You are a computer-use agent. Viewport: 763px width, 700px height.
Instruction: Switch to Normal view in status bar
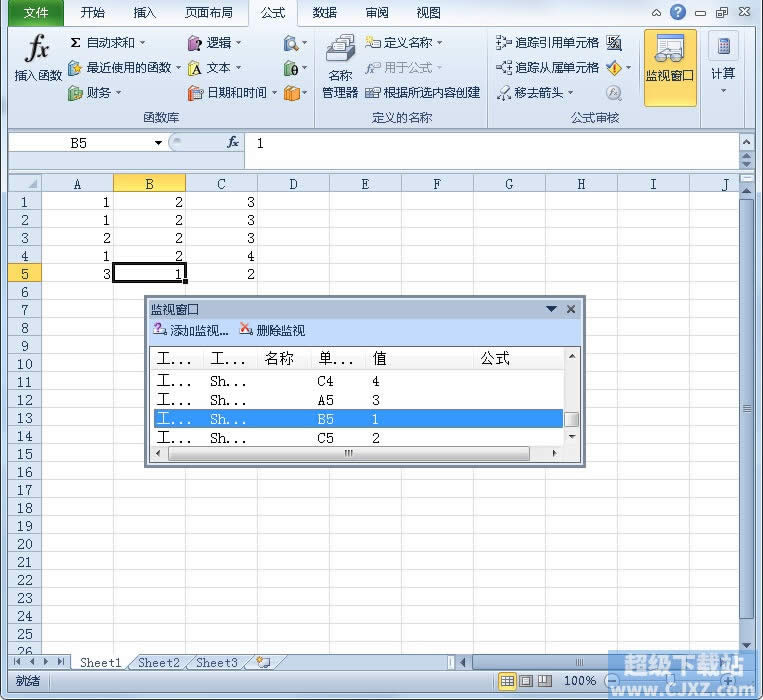point(508,681)
